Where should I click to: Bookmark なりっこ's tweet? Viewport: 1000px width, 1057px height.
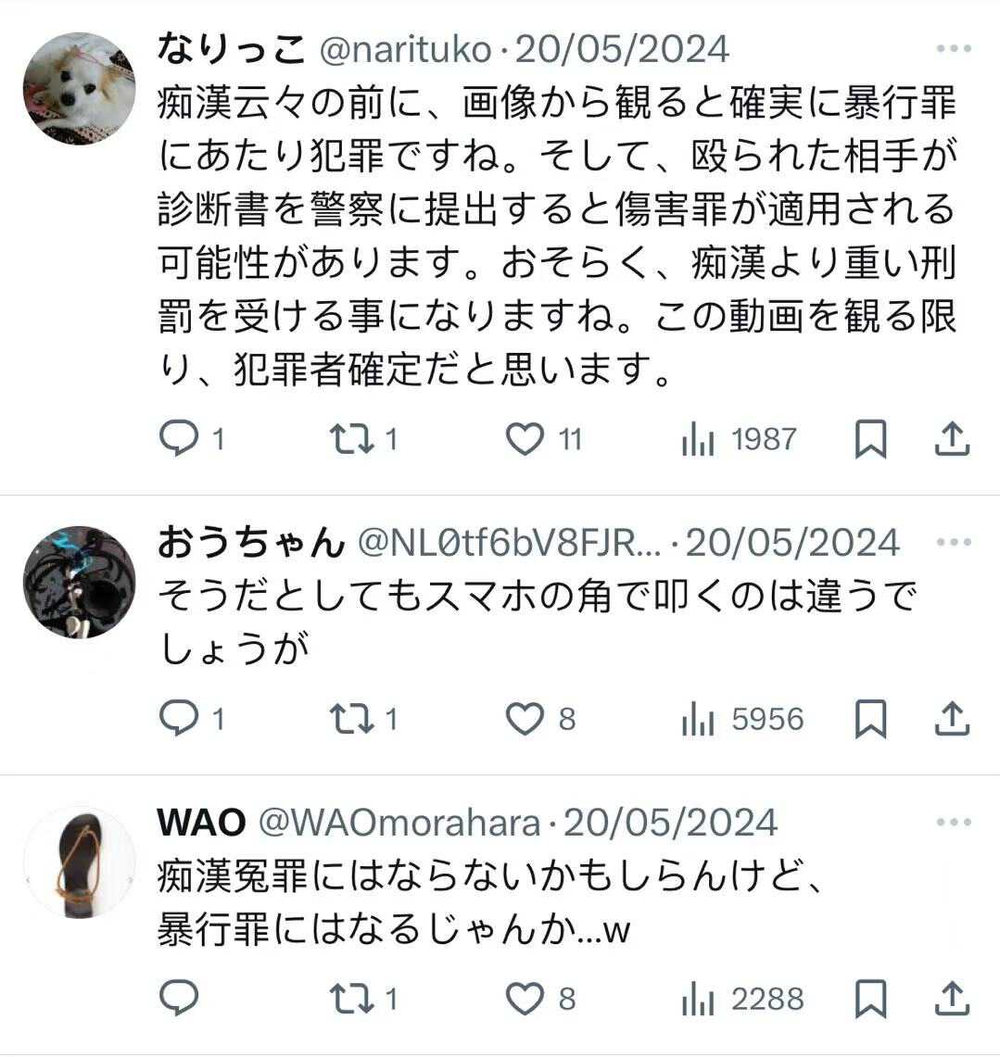[871, 440]
